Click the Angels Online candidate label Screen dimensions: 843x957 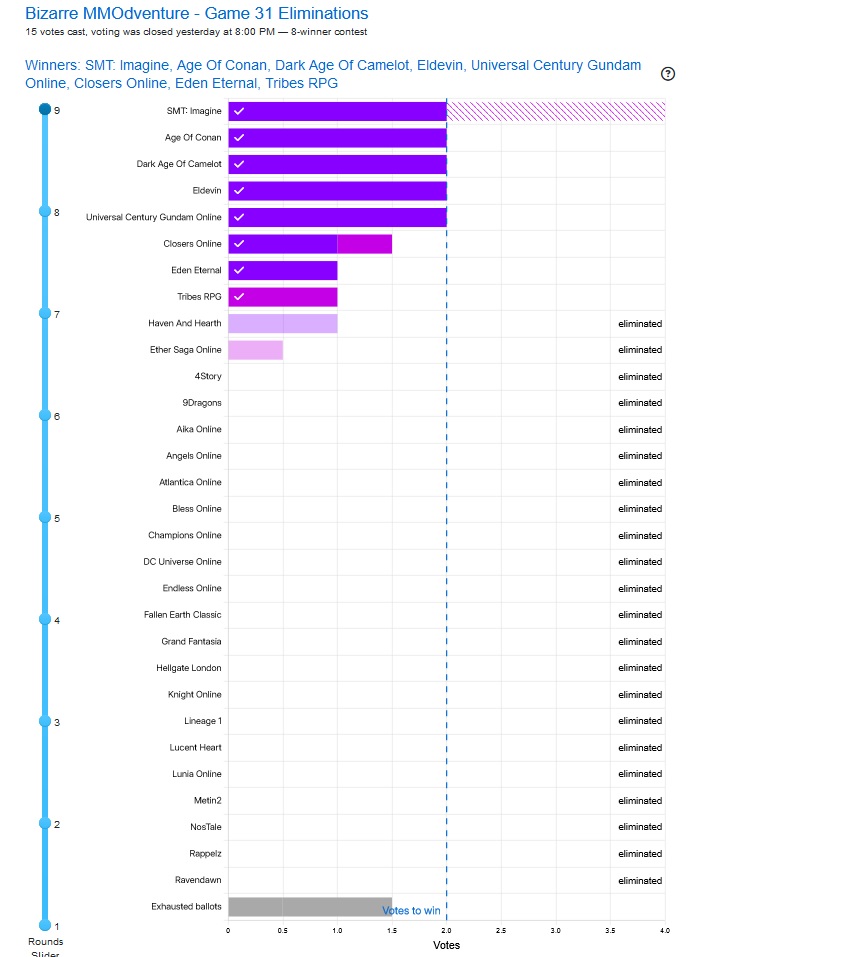tap(194, 456)
